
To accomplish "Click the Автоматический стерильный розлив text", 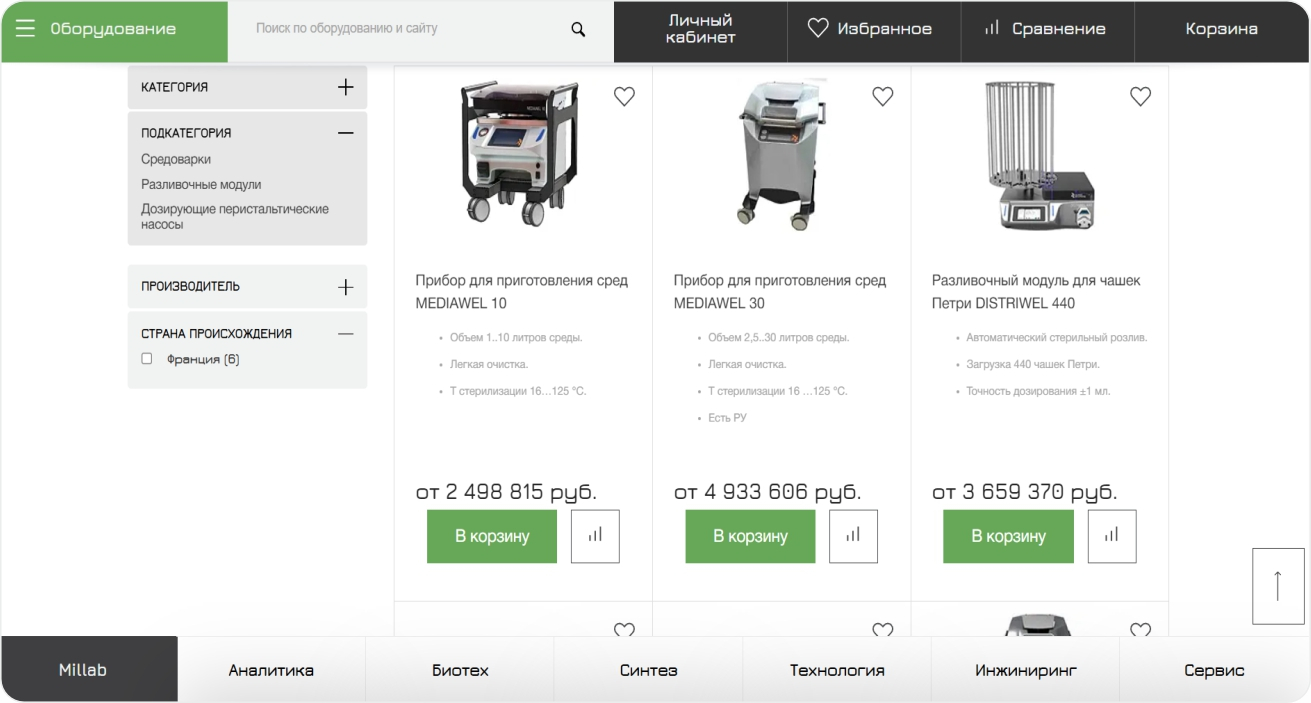I will (1057, 338).
